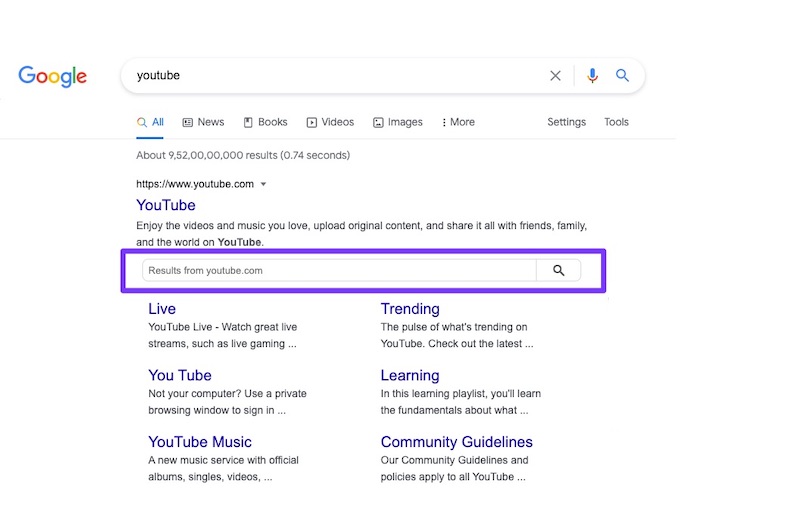Open the YouTube Music sitelink
Screen dimensions: 800x519
tap(200, 442)
